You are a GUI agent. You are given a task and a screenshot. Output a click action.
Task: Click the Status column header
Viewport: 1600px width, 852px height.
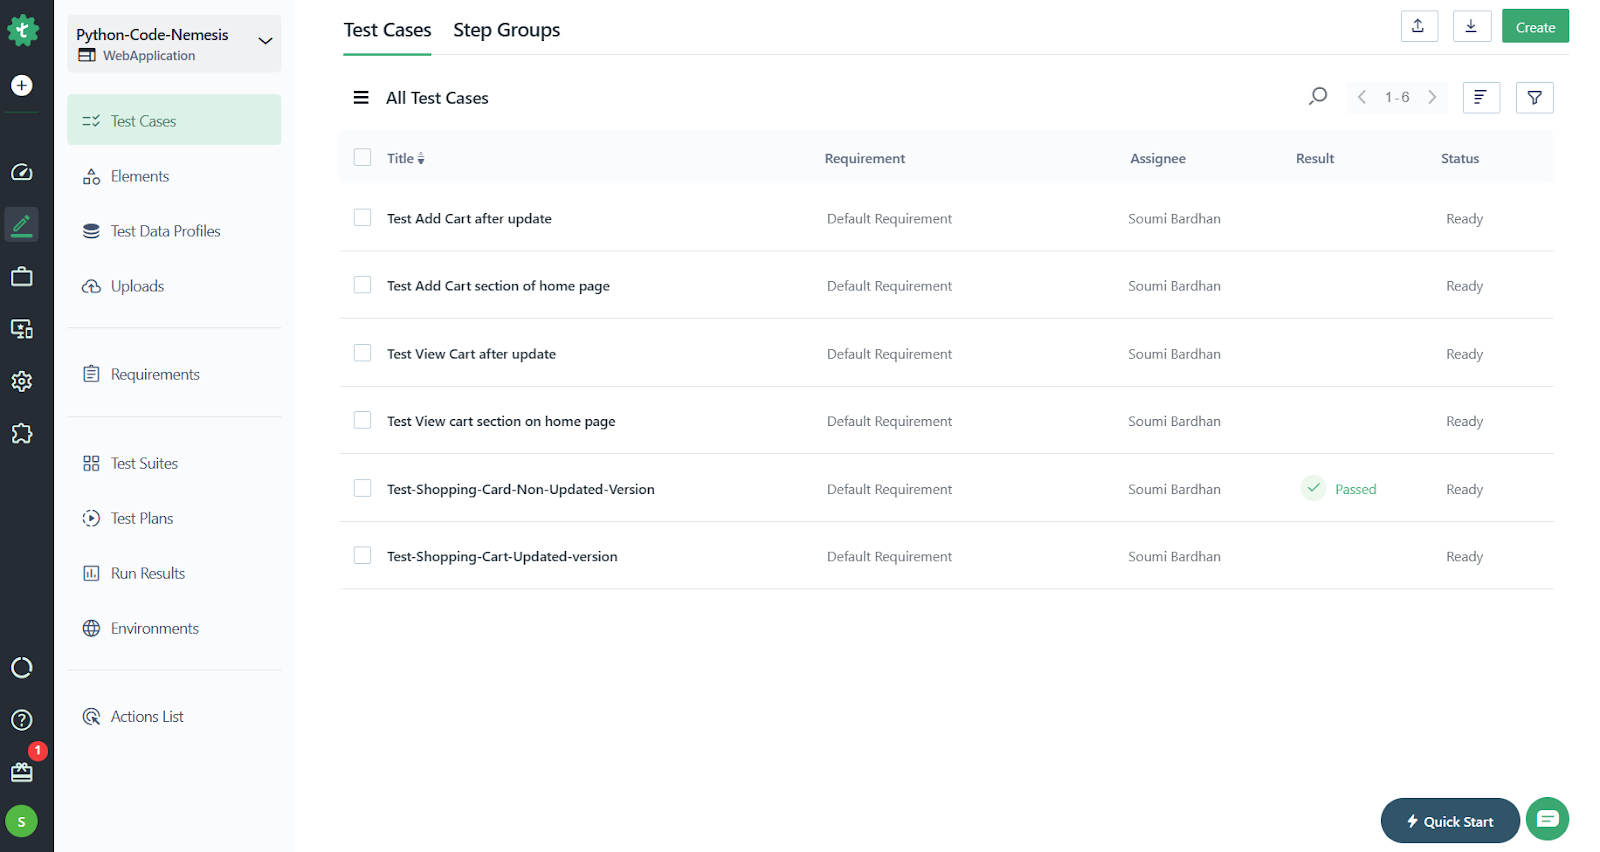1460,158
